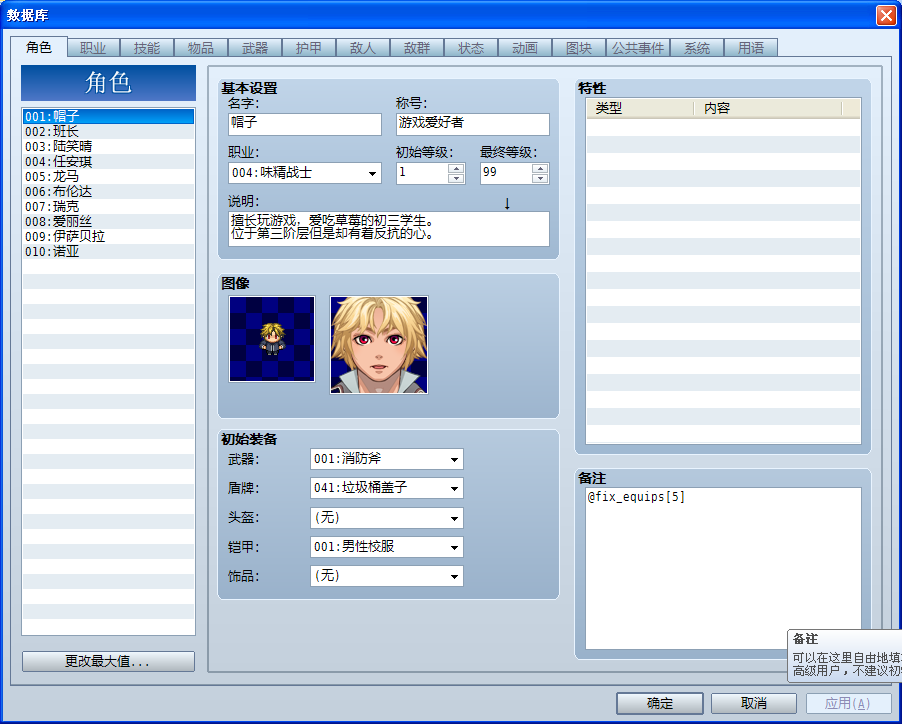
Task: Select character 006:布伦达
Action: click(108, 191)
